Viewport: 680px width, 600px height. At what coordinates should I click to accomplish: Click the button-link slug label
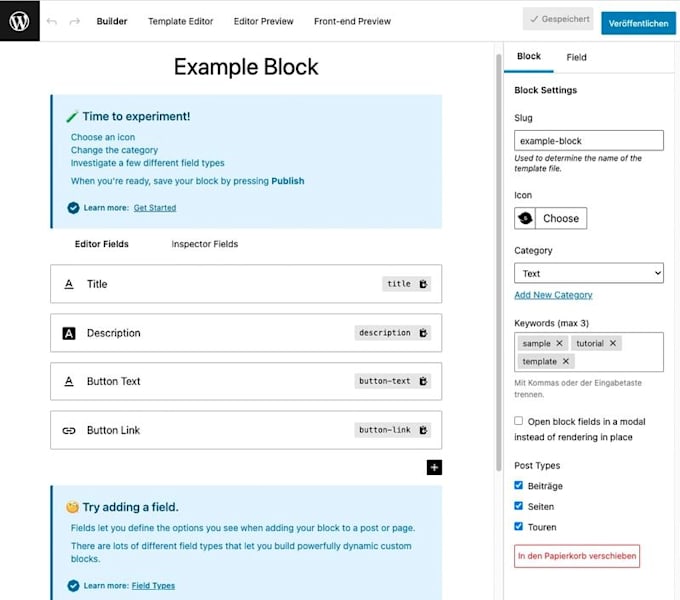pyautogui.click(x=385, y=430)
